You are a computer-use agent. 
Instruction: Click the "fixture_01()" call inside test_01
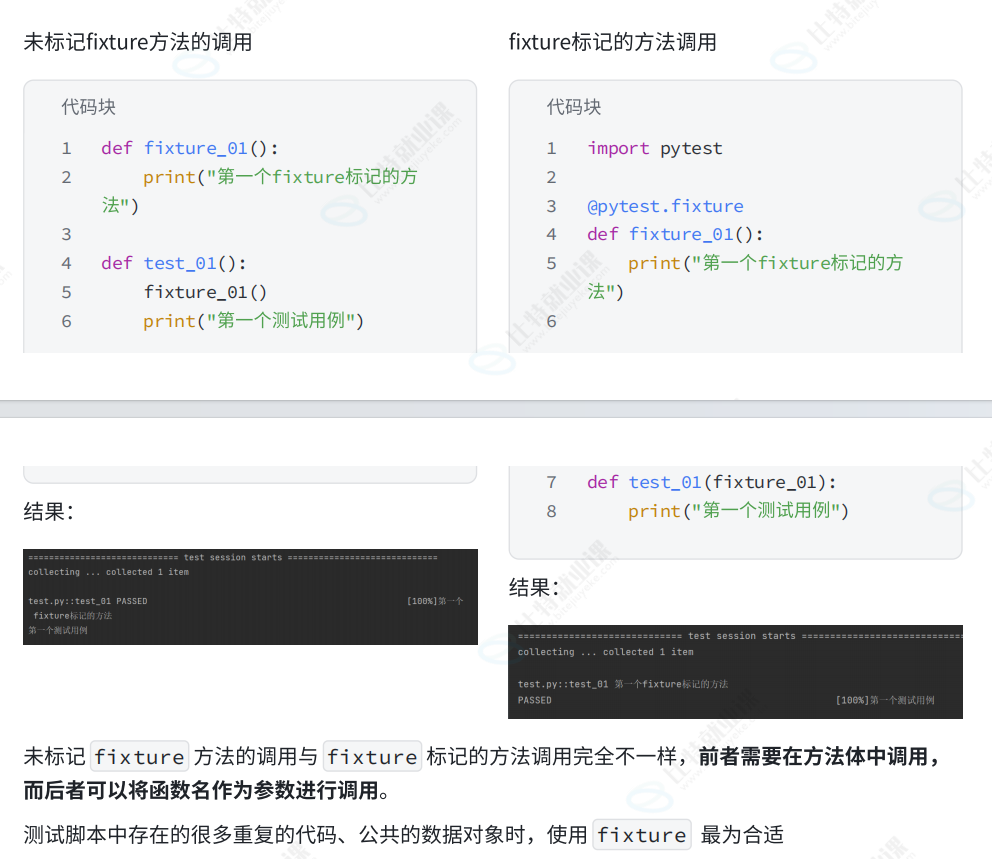click(x=205, y=292)
